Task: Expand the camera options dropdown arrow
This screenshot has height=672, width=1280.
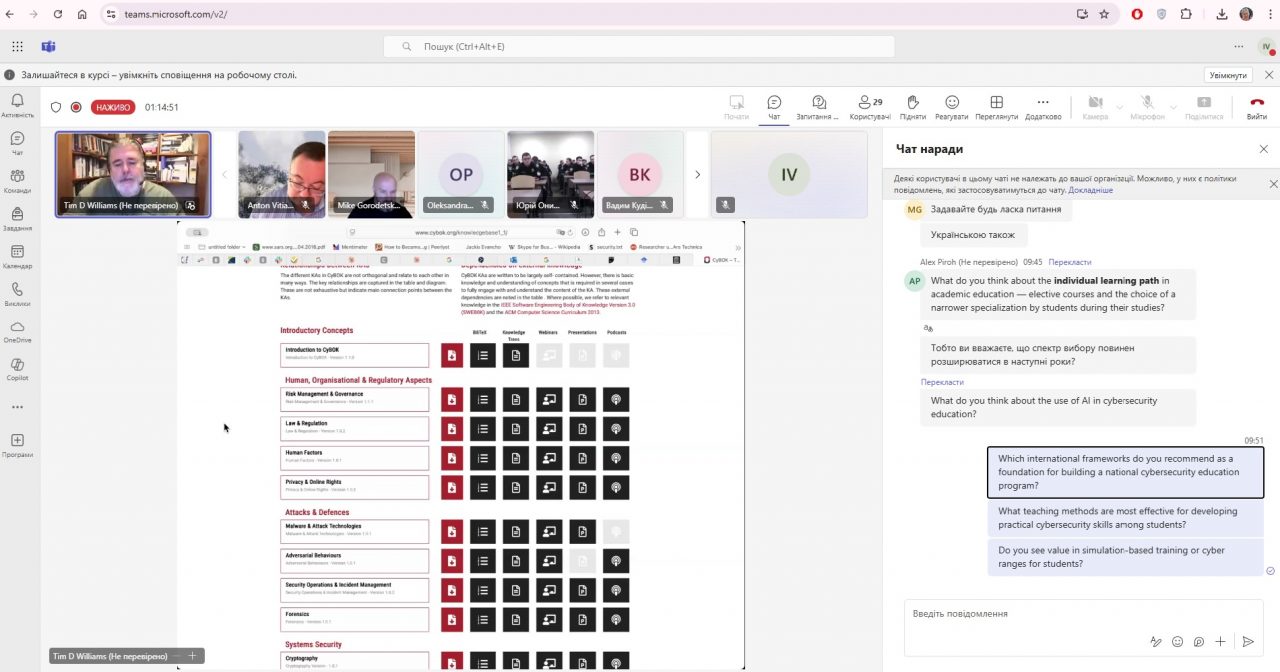Action: [1119, 106]
